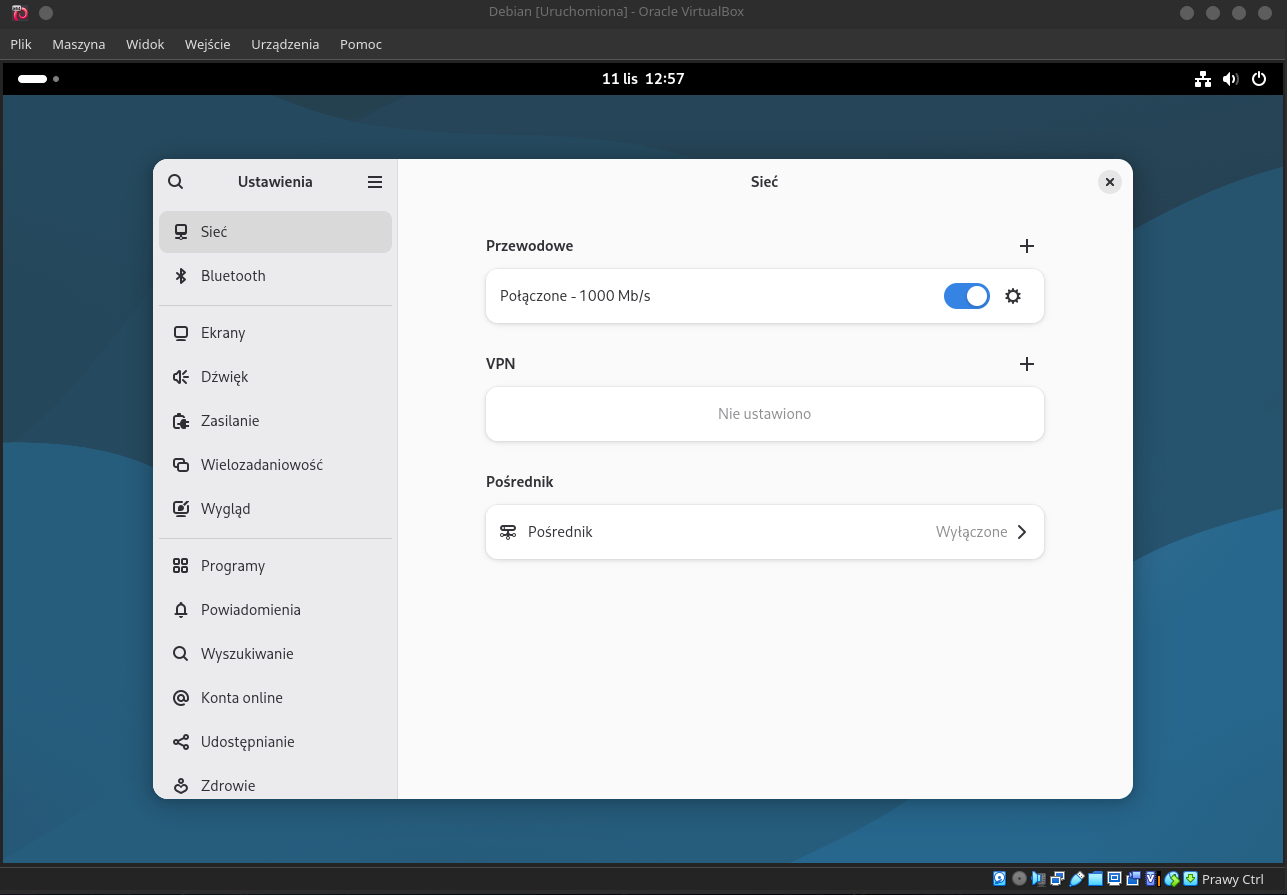Open search in the Ustawienia sidebar

pos(176,182)
